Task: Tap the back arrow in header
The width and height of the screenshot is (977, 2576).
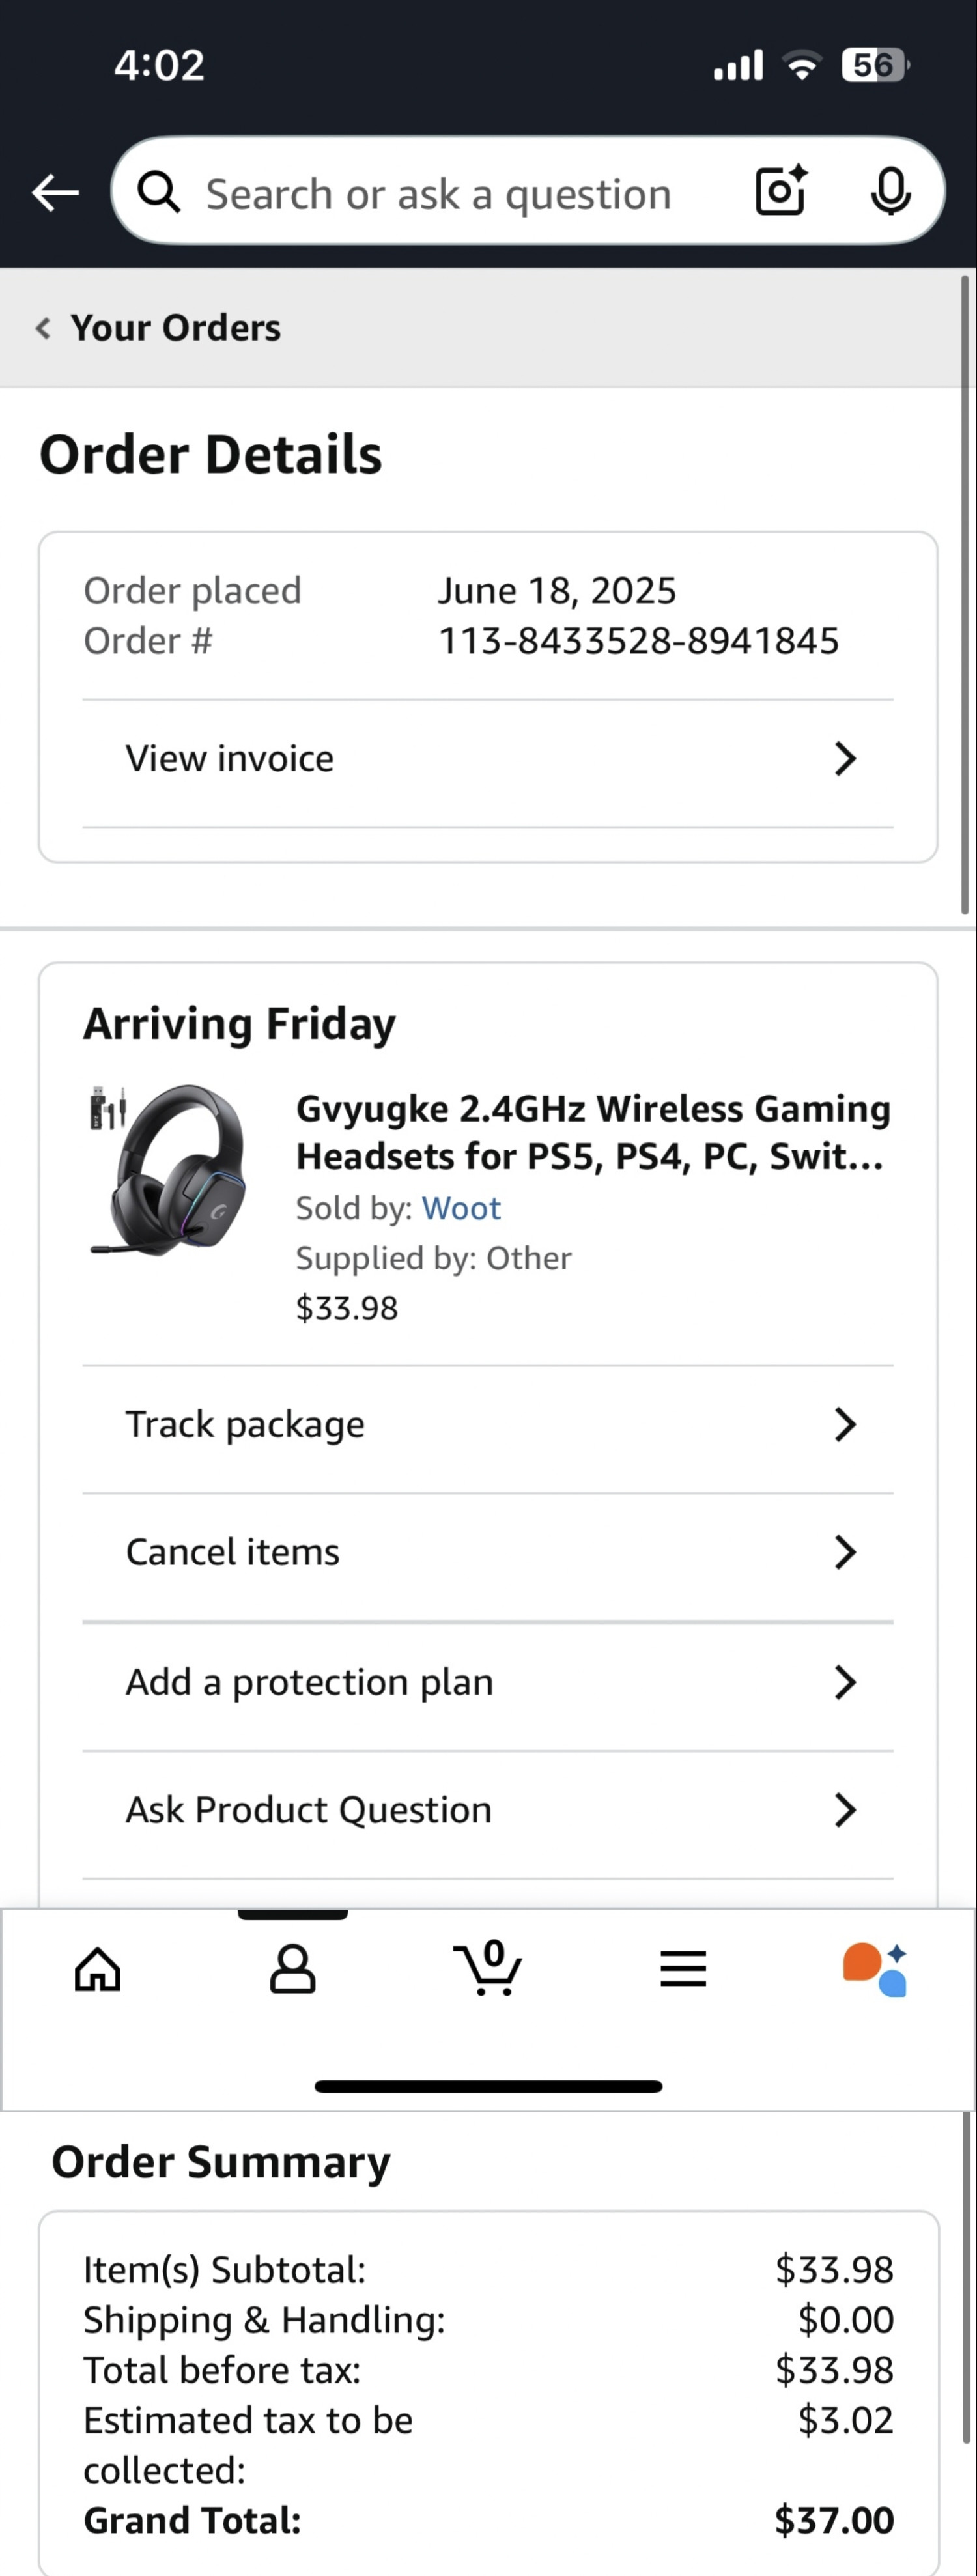Action: tap(55, 192)
